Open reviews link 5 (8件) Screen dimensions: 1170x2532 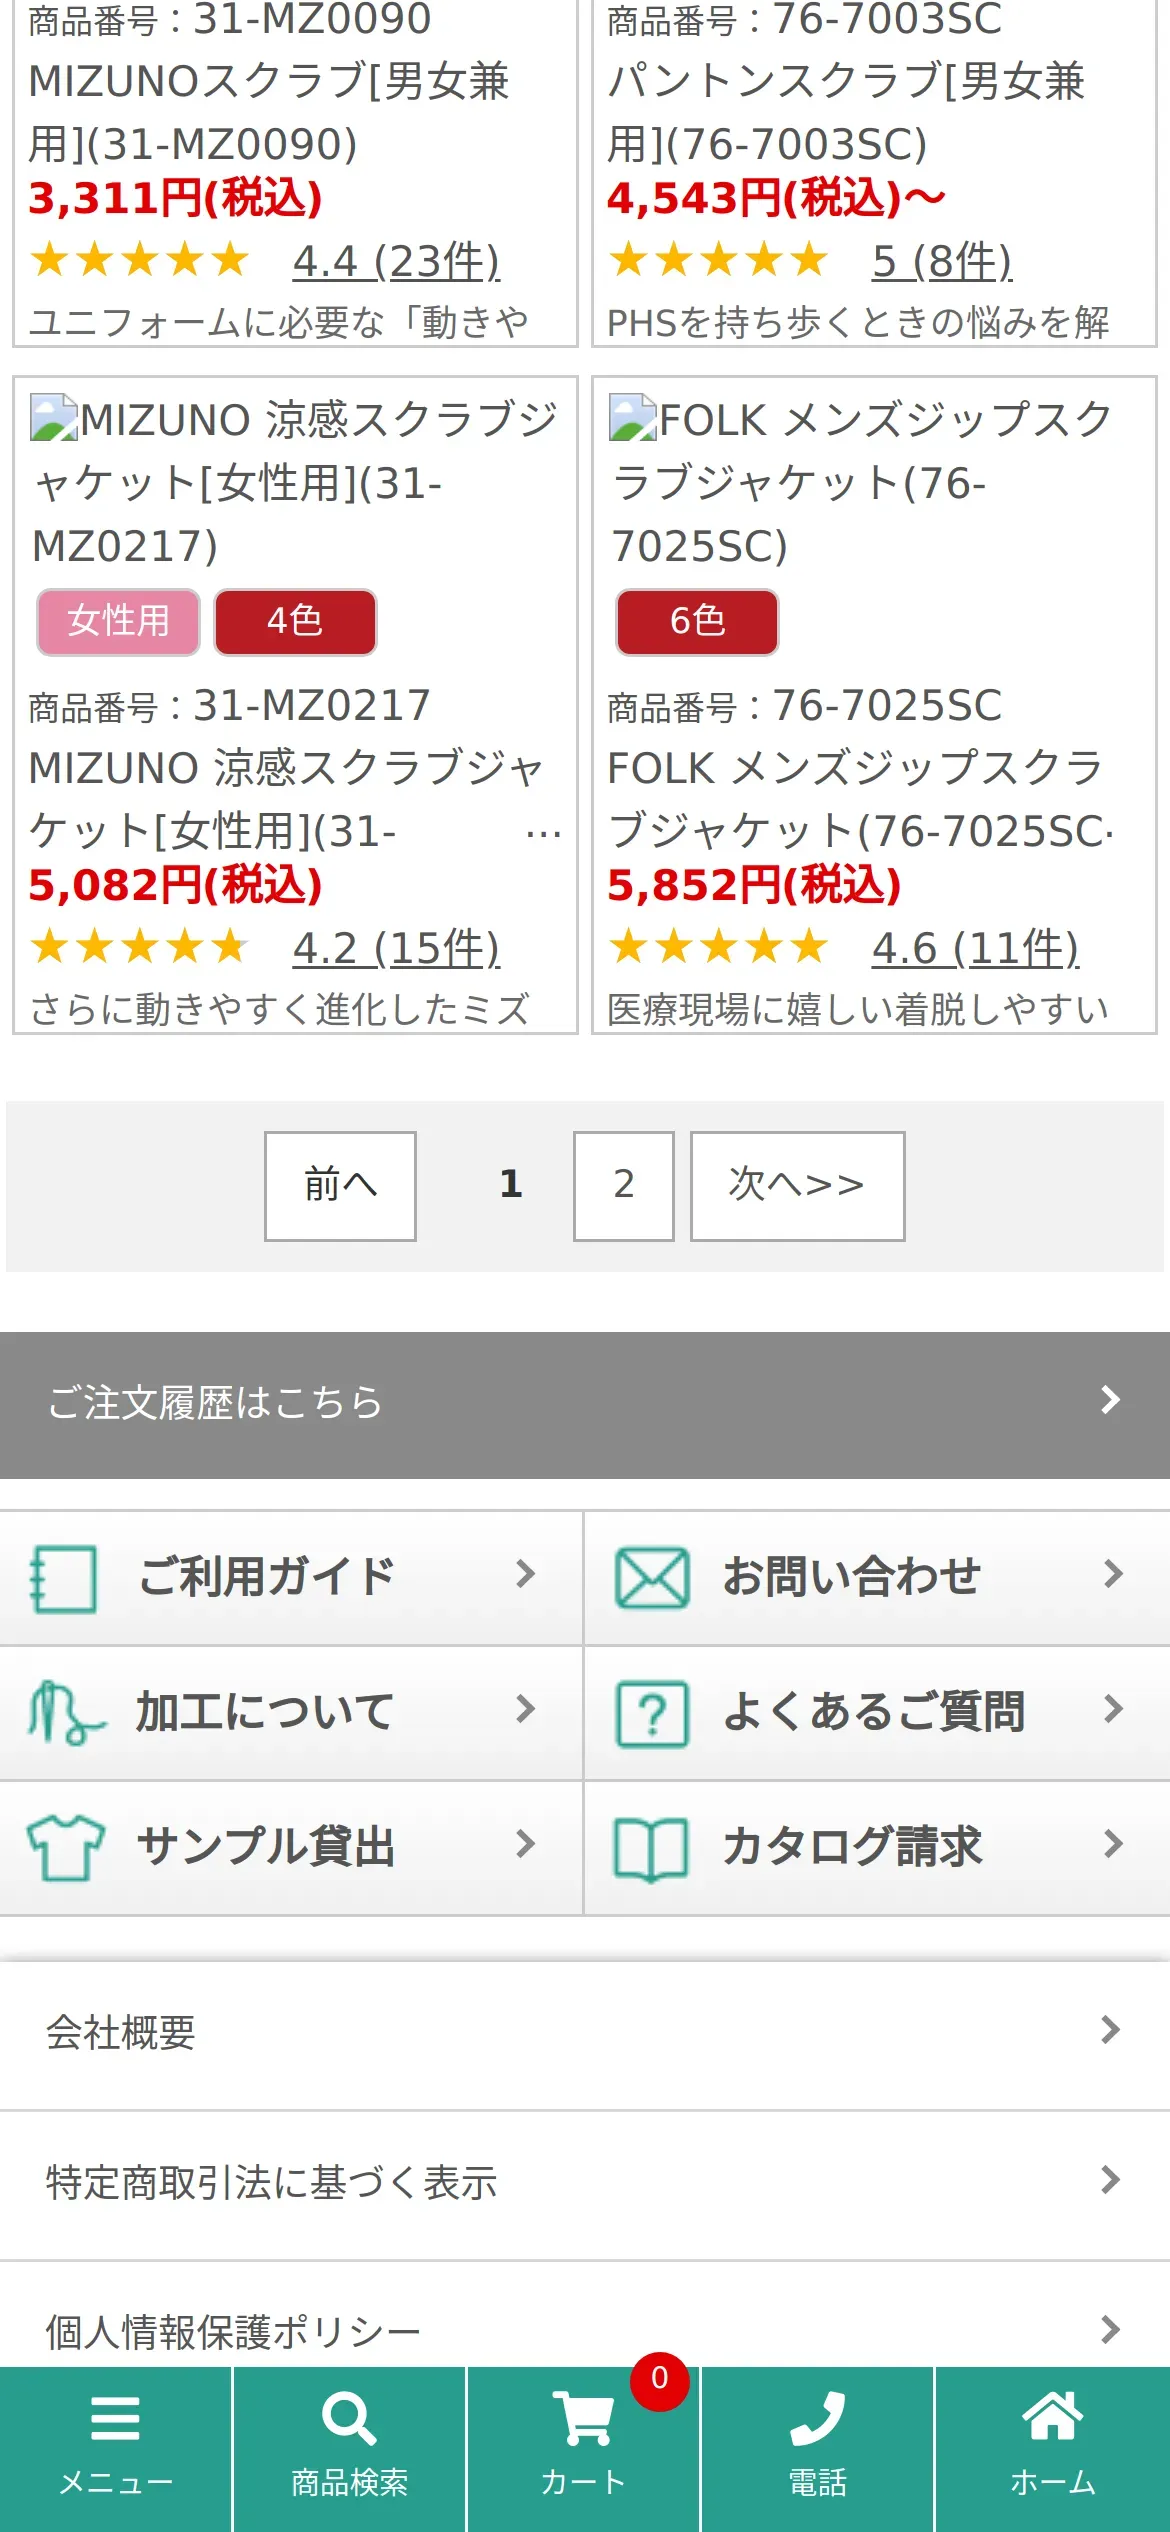[x=942, y=261]
